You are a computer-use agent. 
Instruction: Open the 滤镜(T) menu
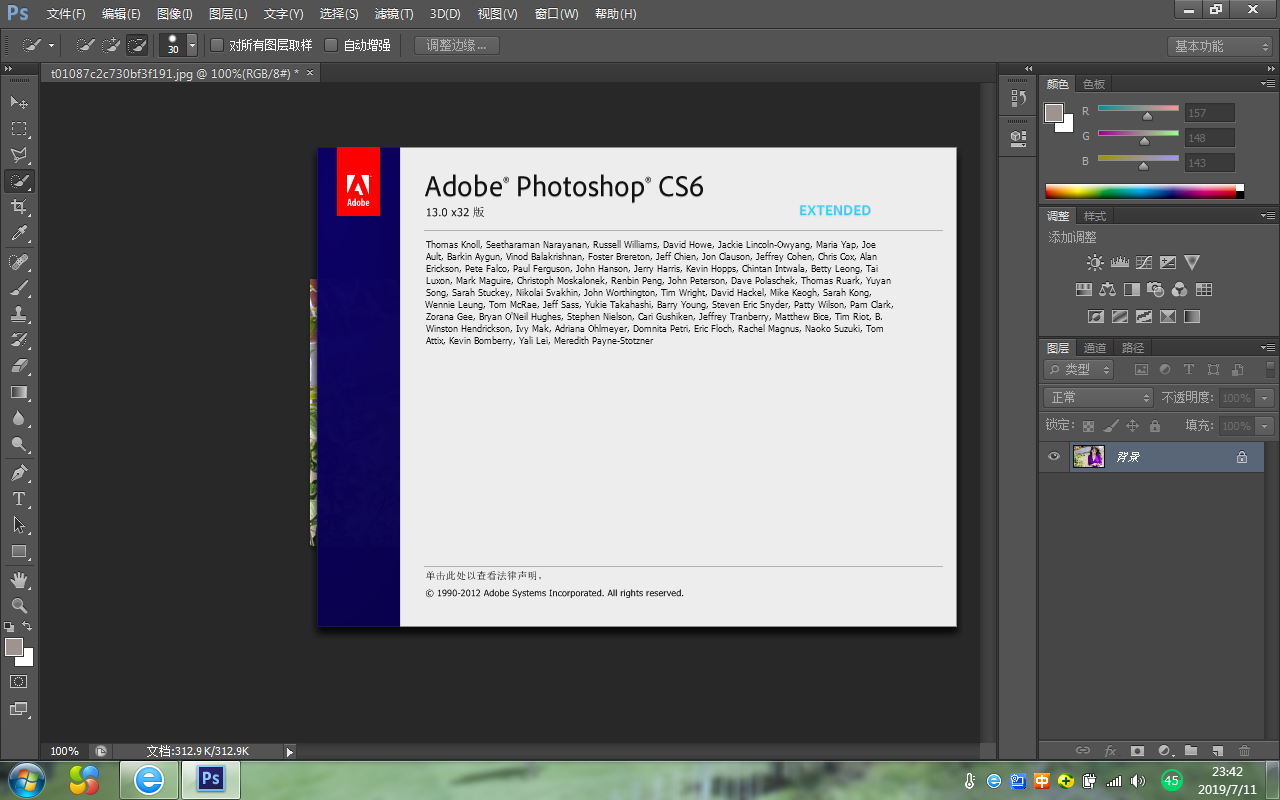coord(393,14)
